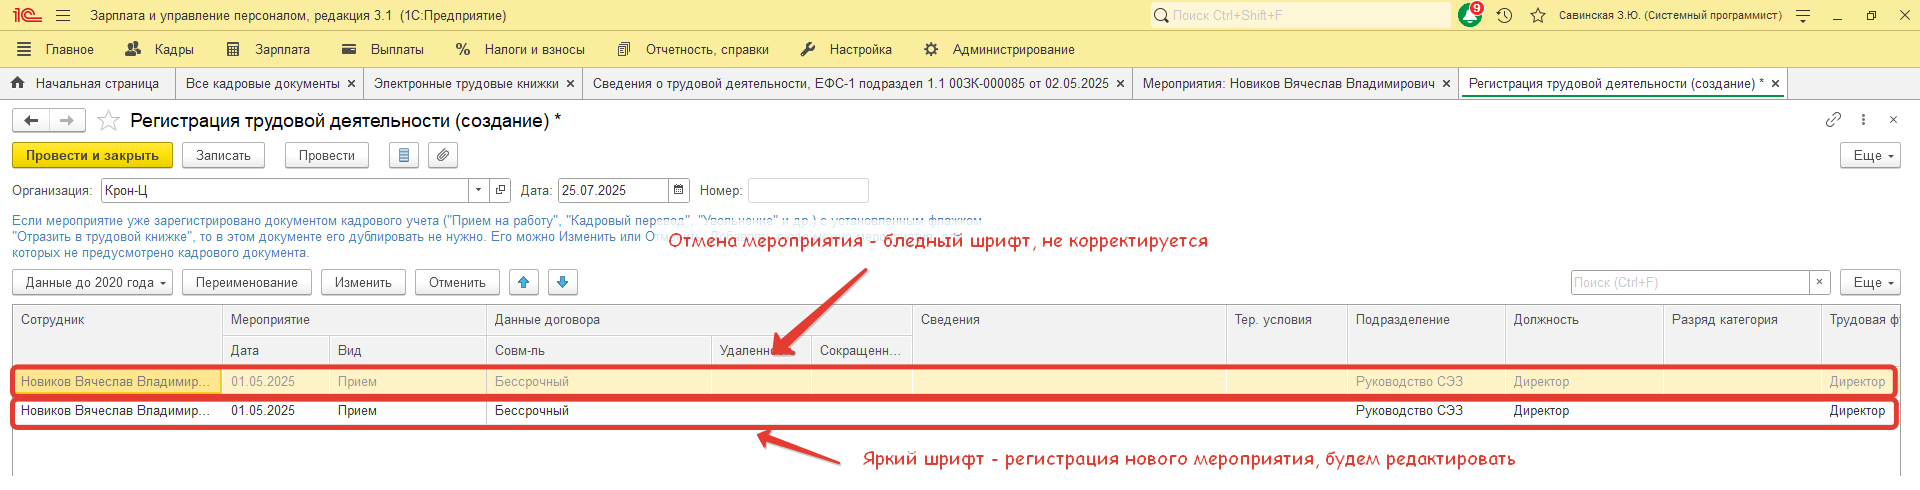Move row down with blue arrow
This screenshot has width=1920, height=490.
563,283
